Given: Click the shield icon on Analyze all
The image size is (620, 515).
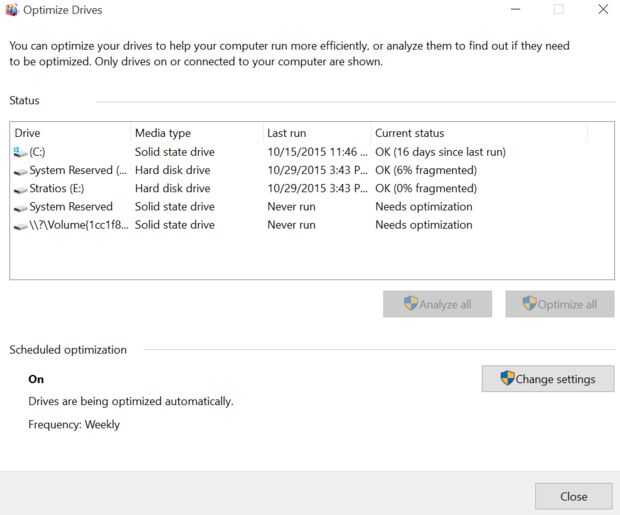Looking at the screenshot, I should pyautogui.click(x=411, y=304).
